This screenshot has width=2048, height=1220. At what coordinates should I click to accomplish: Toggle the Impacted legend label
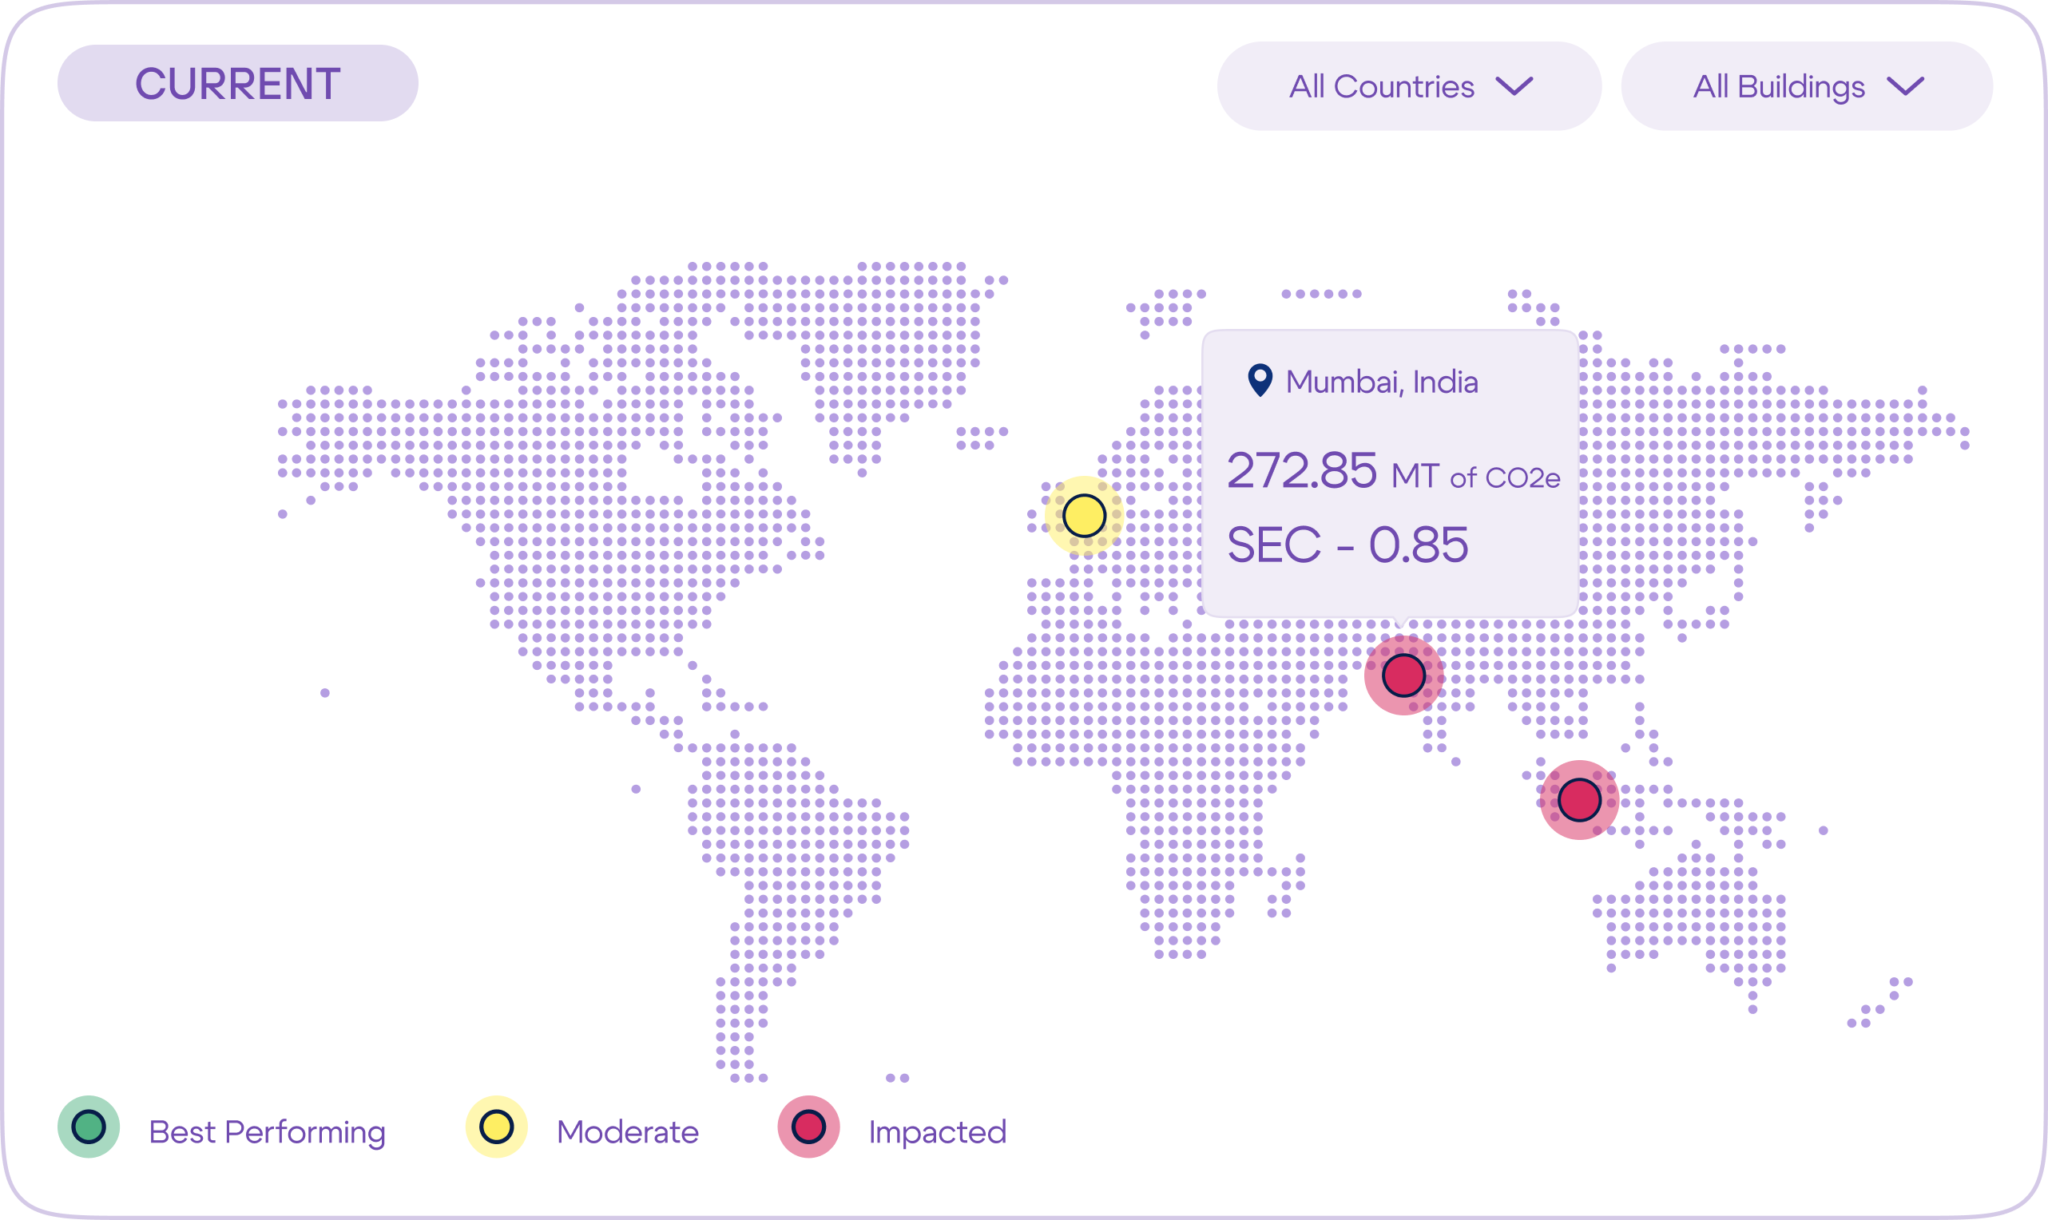[937, 1132]
